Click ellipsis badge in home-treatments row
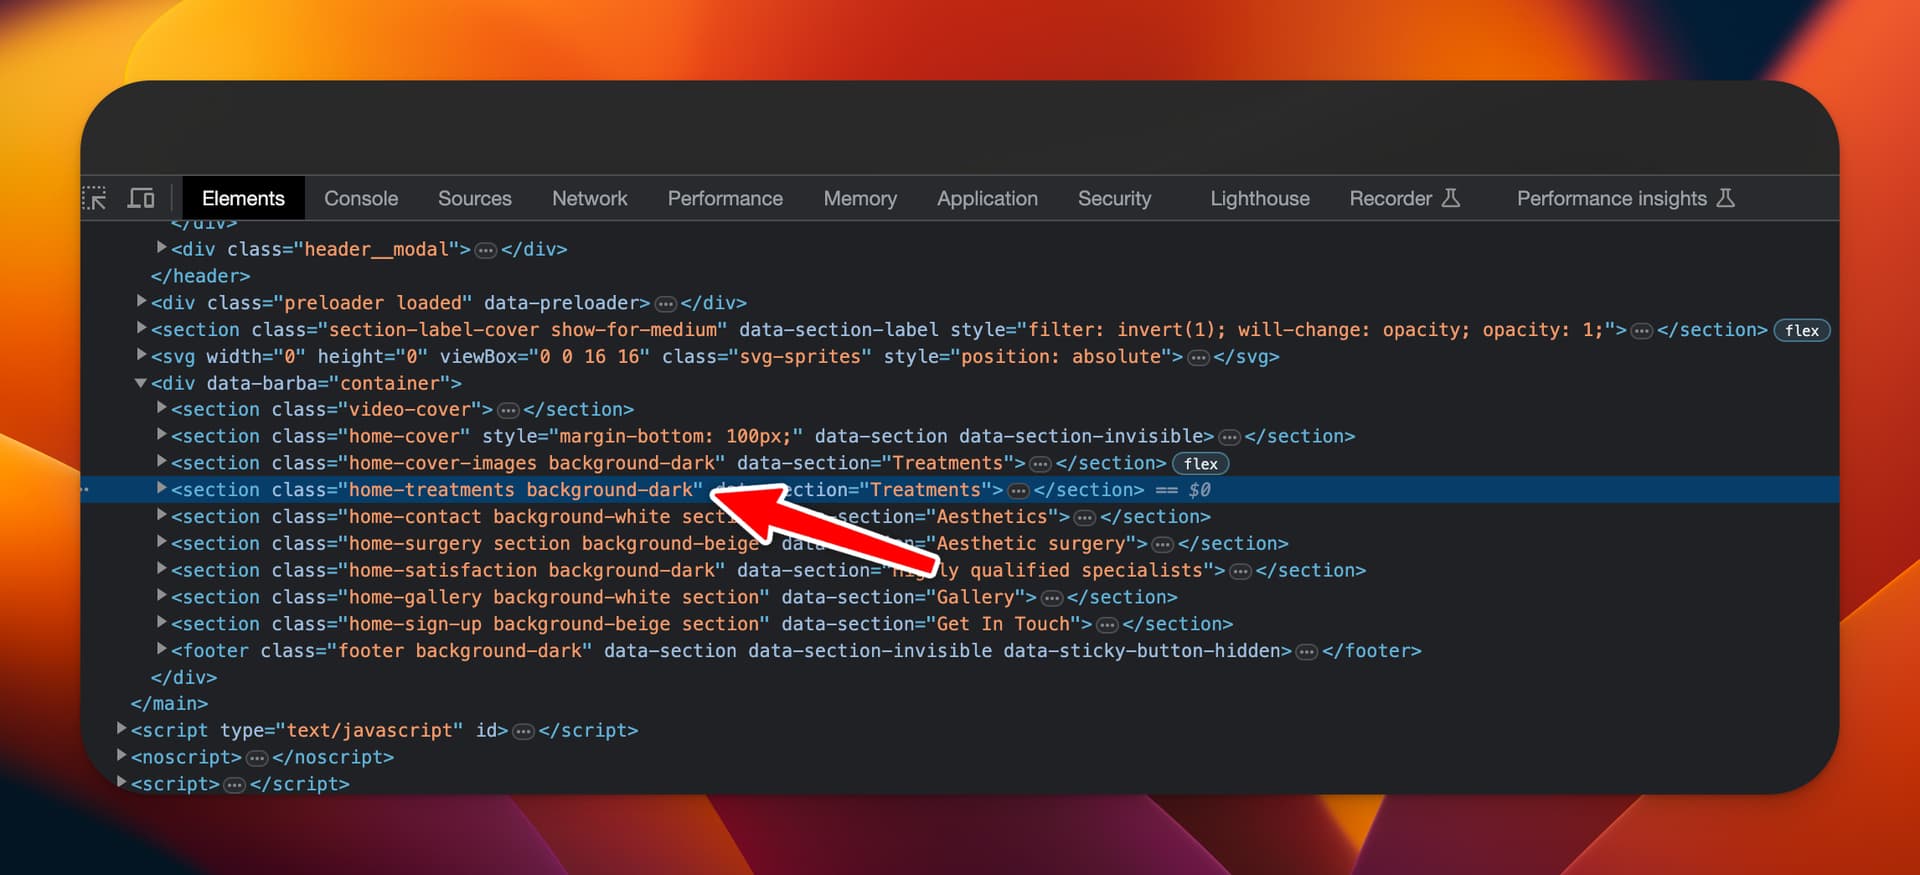Viewport: 1920px width, 875px height. click(x=1018, y=491)
